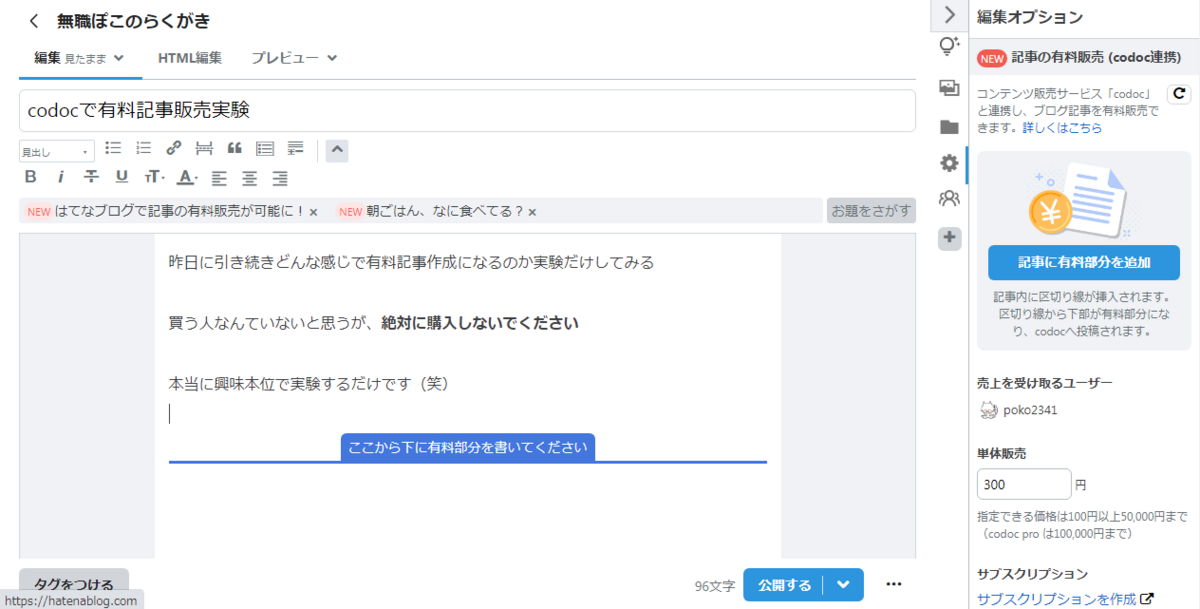Click the 無職ぽこのらくがき blog title
This screenshot has height=609, width=1200.
[134, 21]
